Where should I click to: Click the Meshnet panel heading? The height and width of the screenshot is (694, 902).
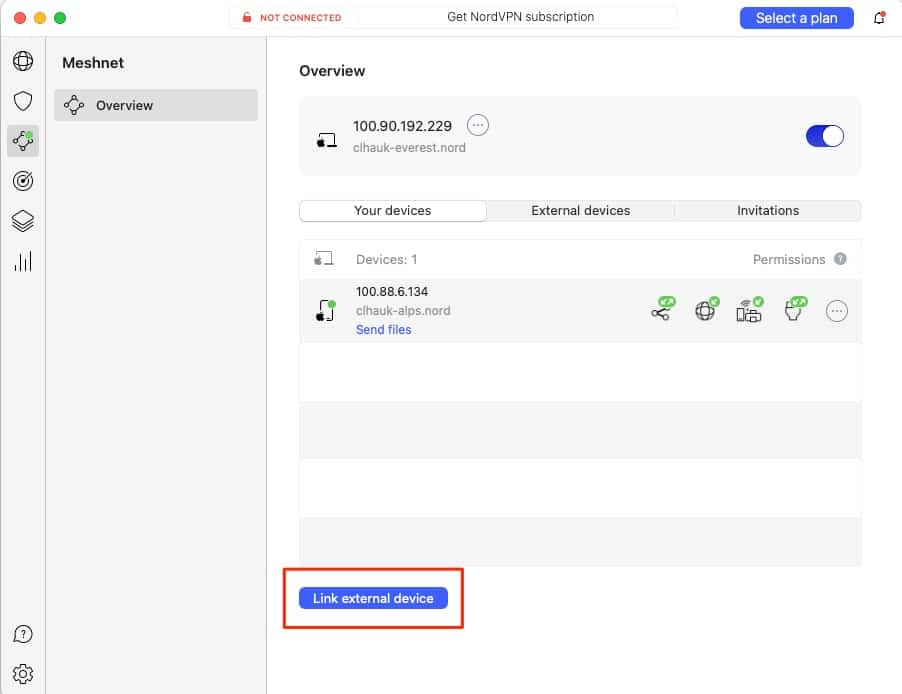click(x=93, y=63)
